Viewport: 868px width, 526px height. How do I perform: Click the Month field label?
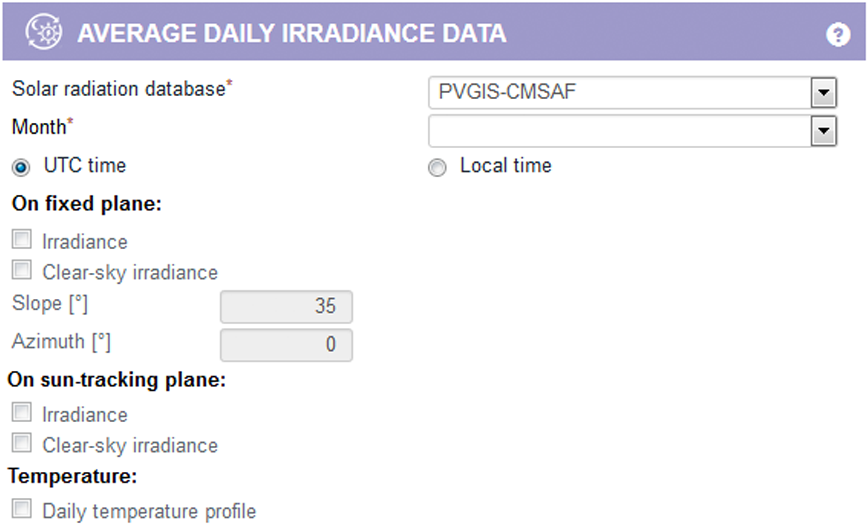point(39,127)
